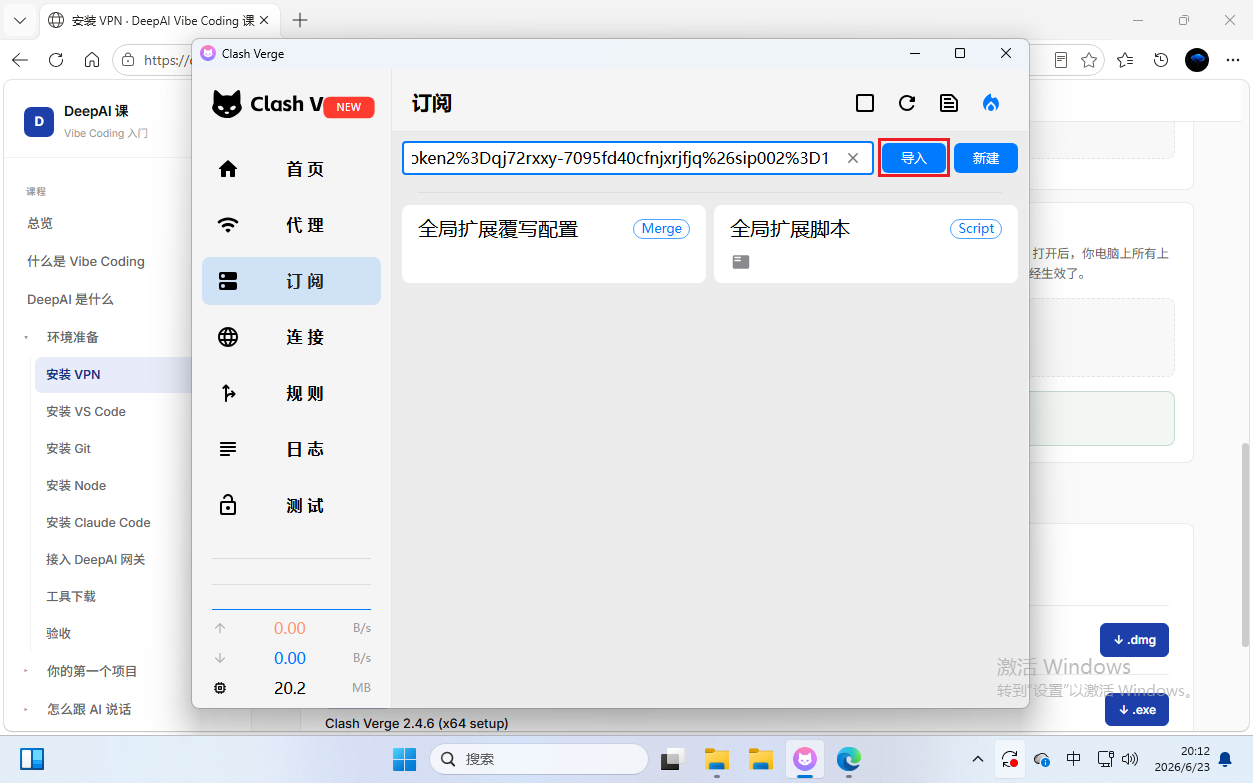Open 连接 connections page
This screenshot has height=783, width=1253.
291,337
